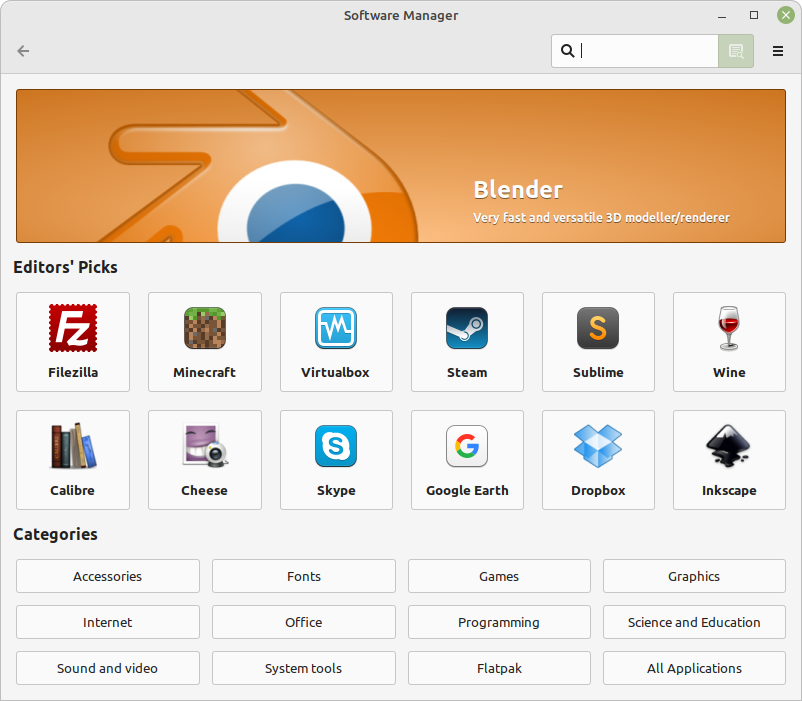Click the magnifier icon in search box
Screen dimensions: 802x701
click(x=567, y=51)
